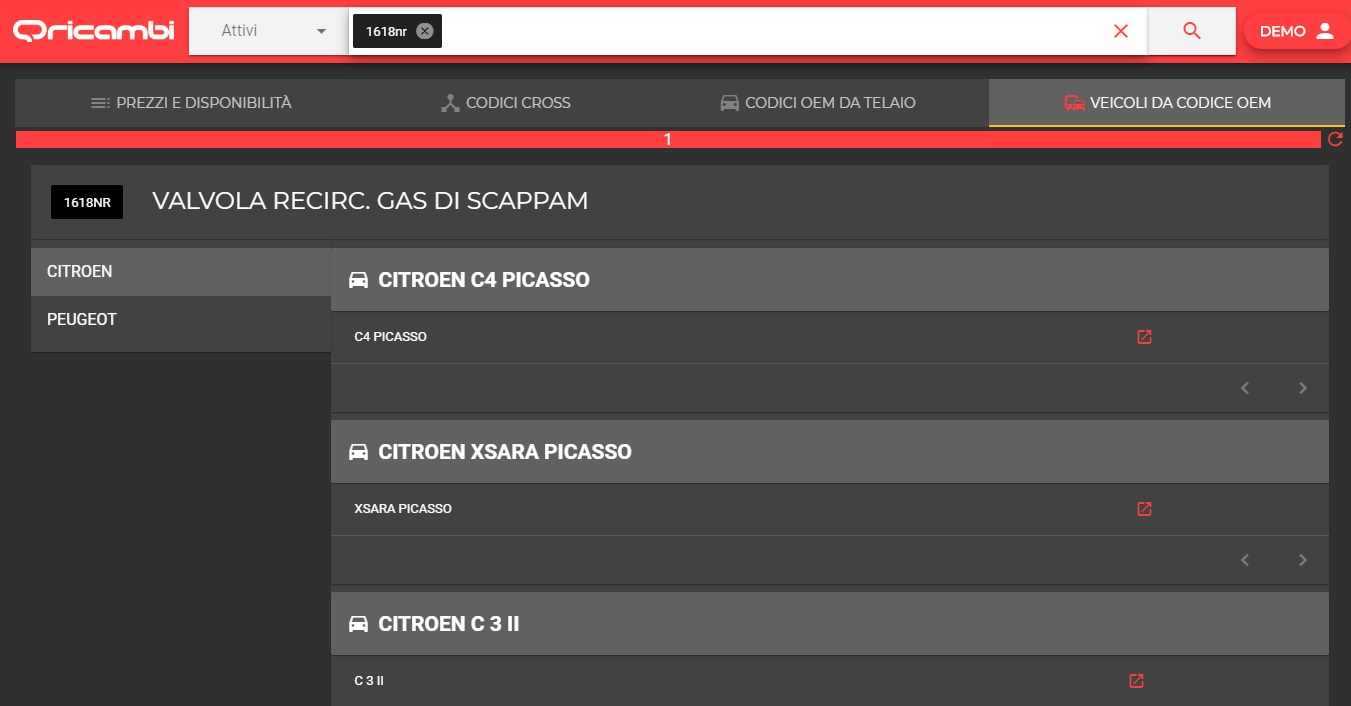The width and height of the screenshot is (1351, 706).
Task: Click the CITROEN C4 PICASSO header
Action: [x=830, y=280]
